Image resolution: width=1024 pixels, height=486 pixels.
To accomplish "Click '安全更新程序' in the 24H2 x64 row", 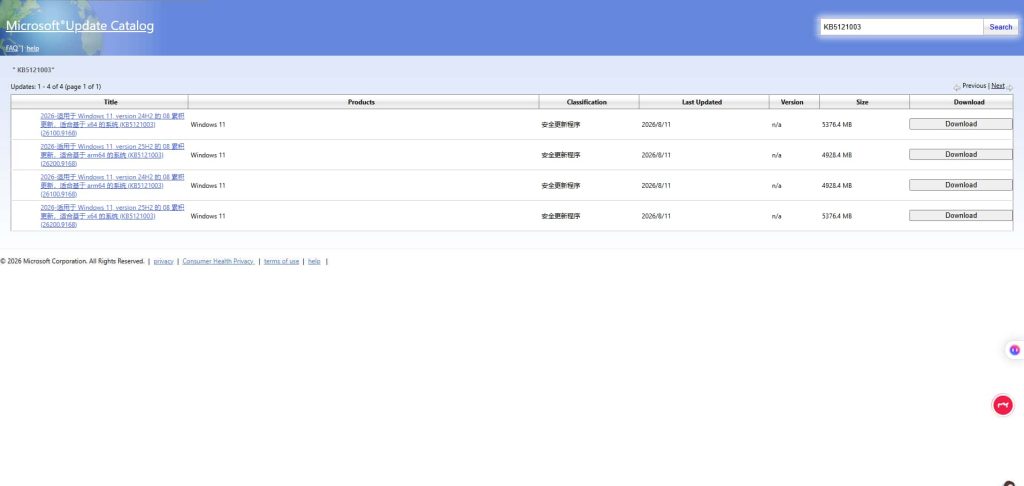I will point(560,124).
